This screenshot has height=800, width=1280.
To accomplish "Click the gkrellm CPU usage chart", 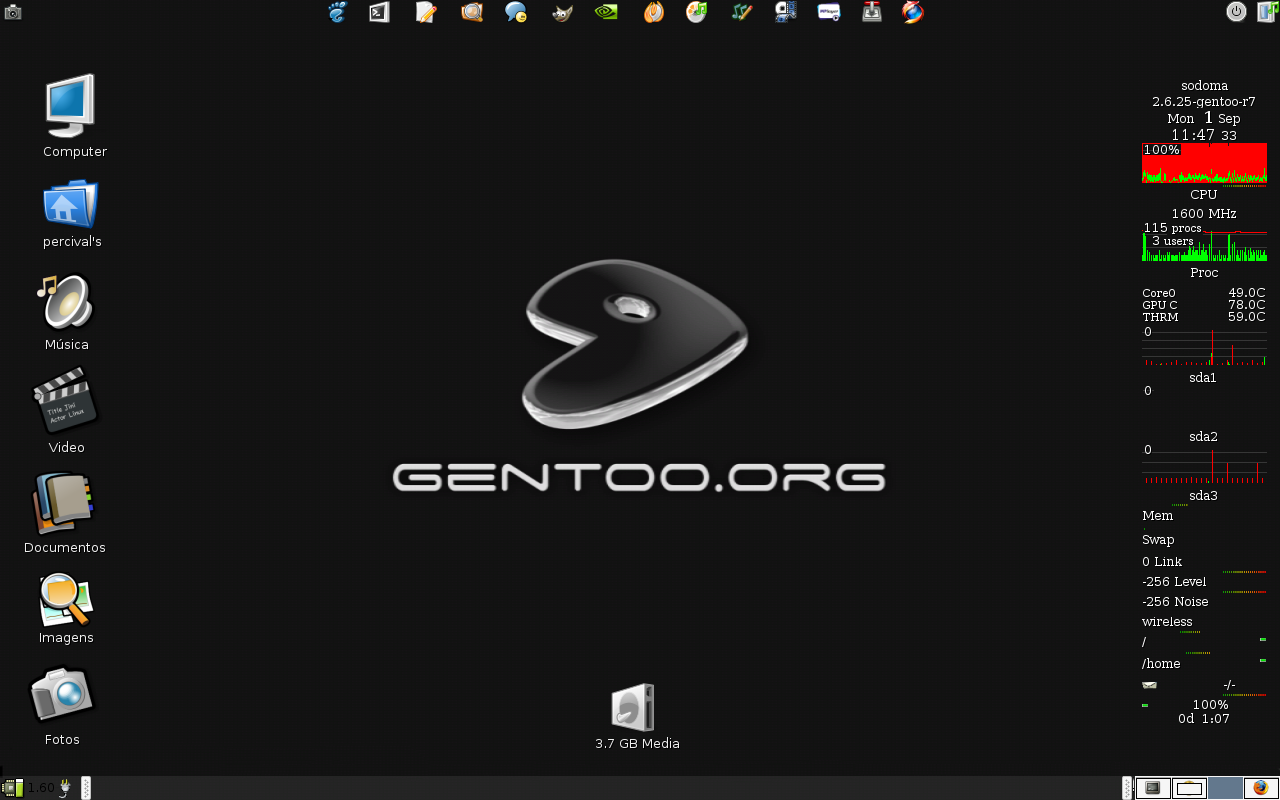I will tap(1204, 163).
